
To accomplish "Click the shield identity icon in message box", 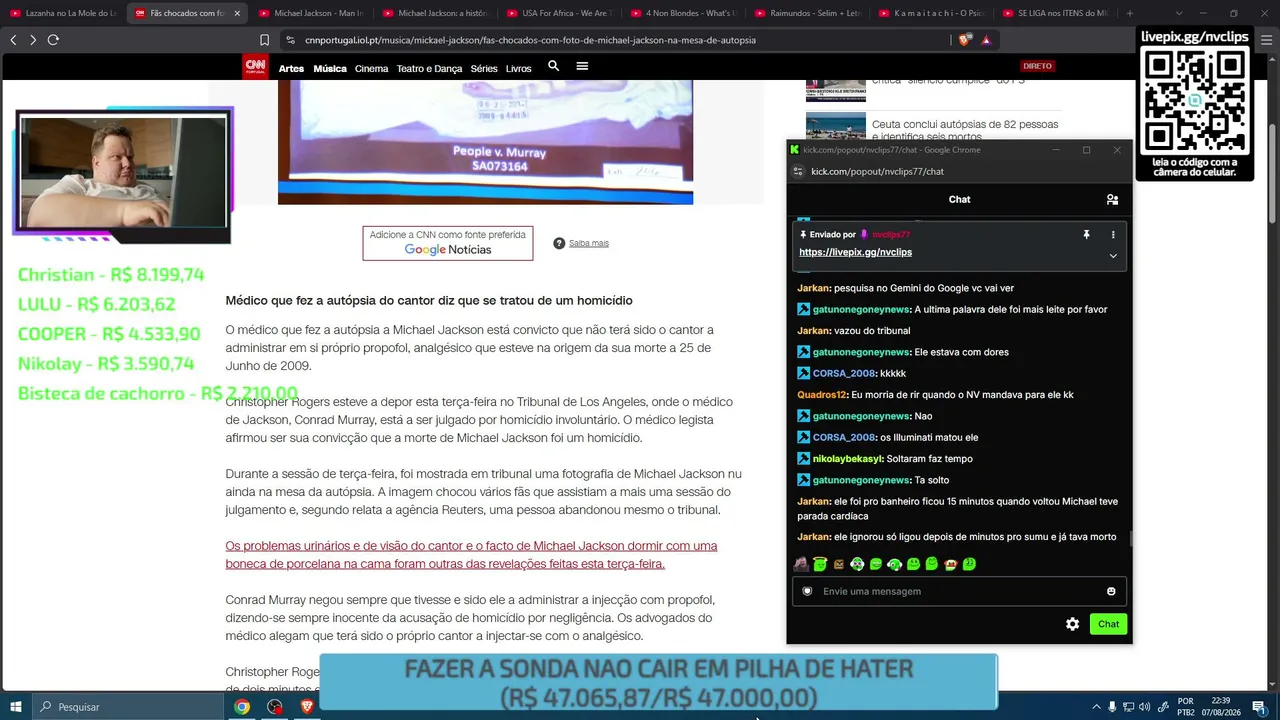I will (807, 591).
